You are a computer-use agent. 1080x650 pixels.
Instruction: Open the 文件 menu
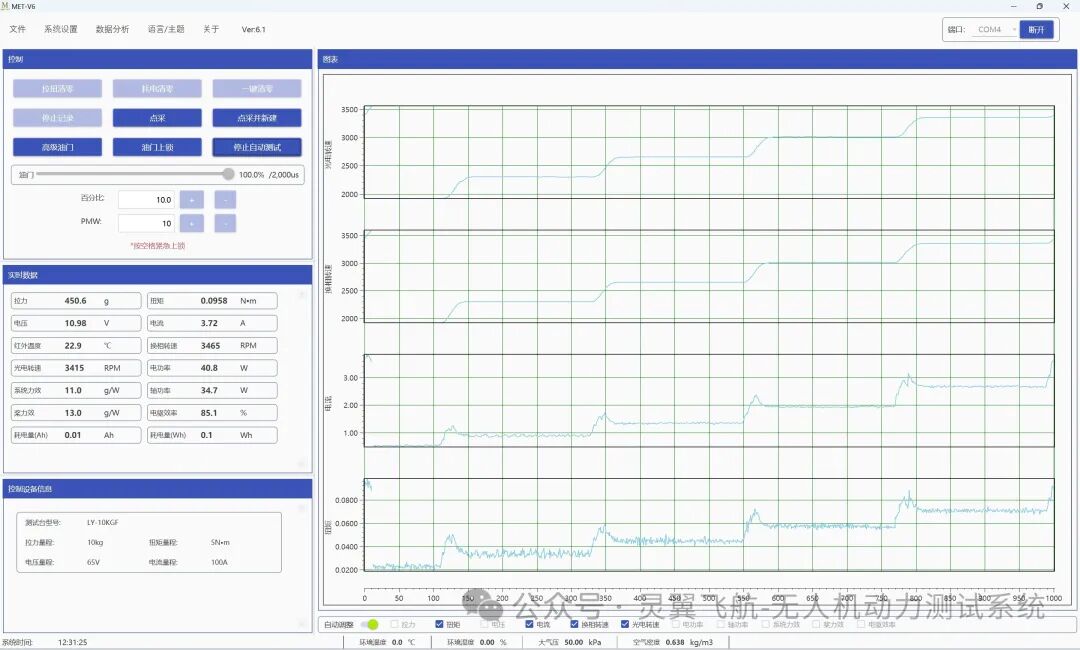pyautogui.click(x=17, y=29)
